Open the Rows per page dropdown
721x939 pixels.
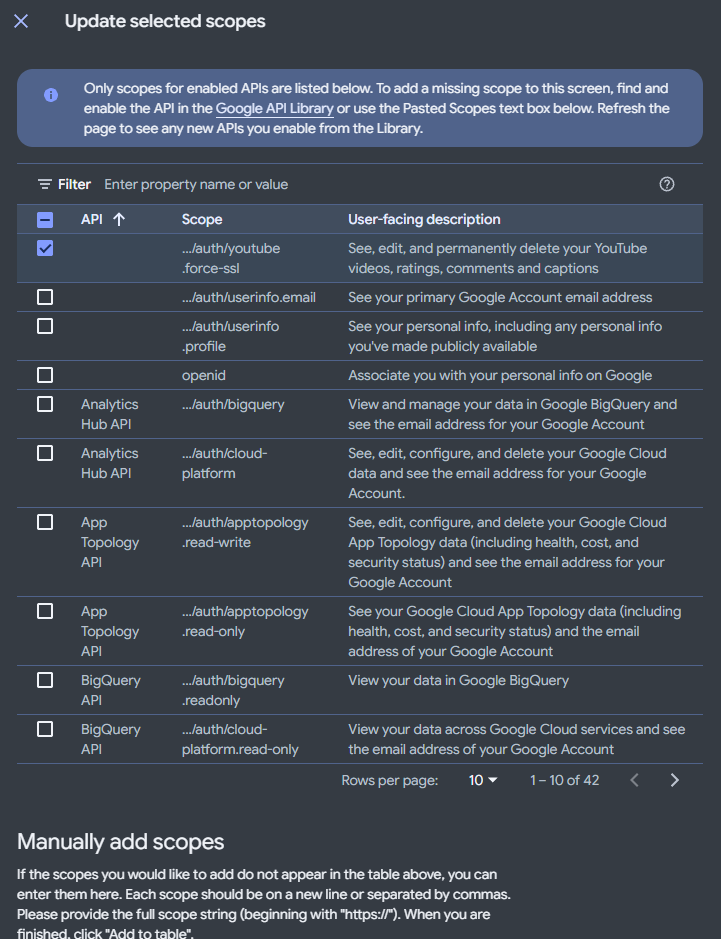483,780
